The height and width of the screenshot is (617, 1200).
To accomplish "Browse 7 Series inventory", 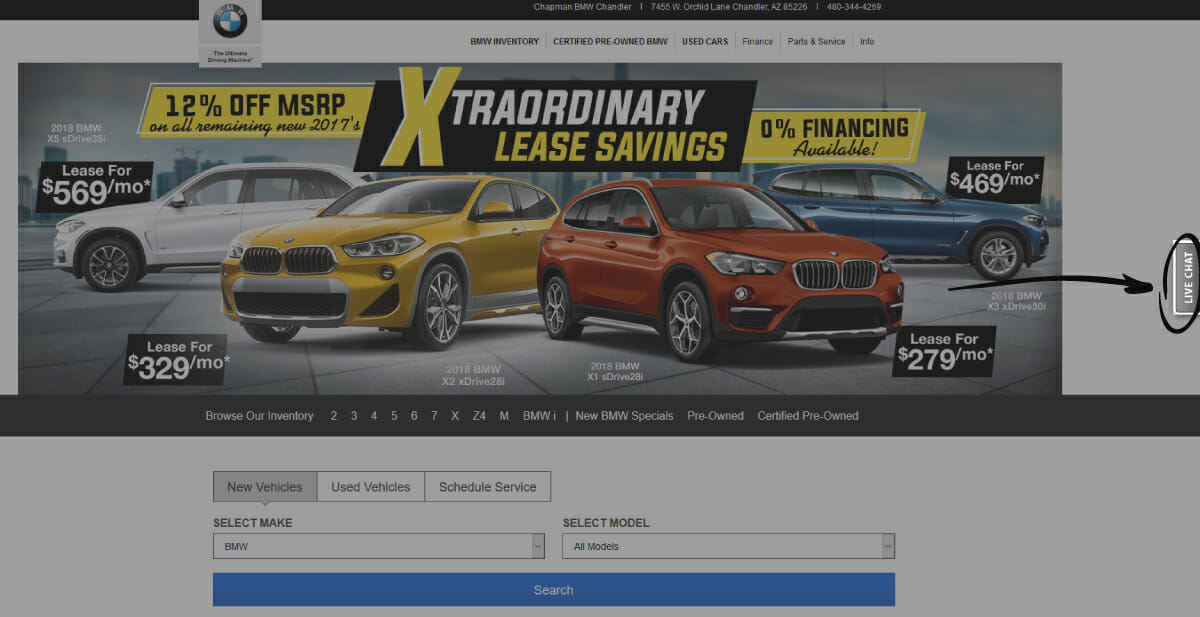I will [x=434, y=416].
